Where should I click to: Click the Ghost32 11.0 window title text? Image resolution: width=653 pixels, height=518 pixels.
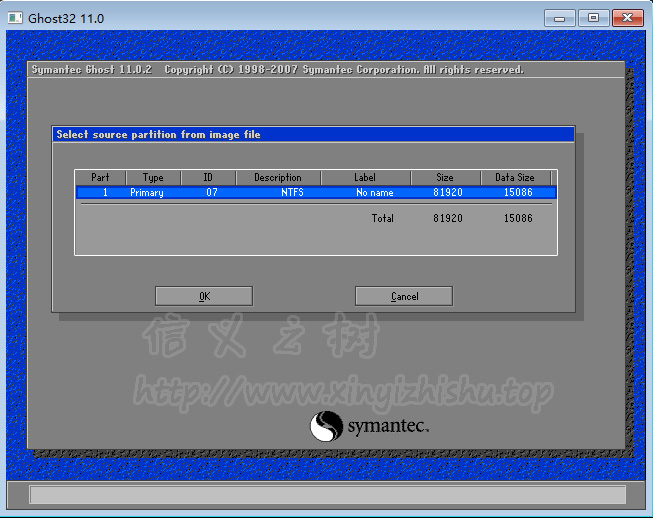[67, 18]
